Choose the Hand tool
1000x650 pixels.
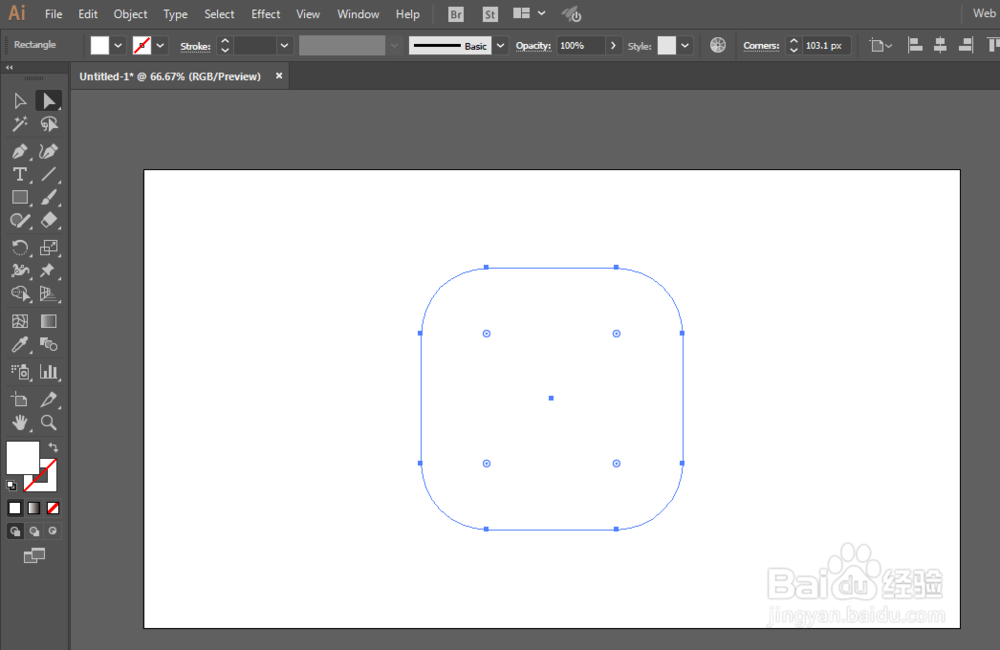[x=20, y=422]
